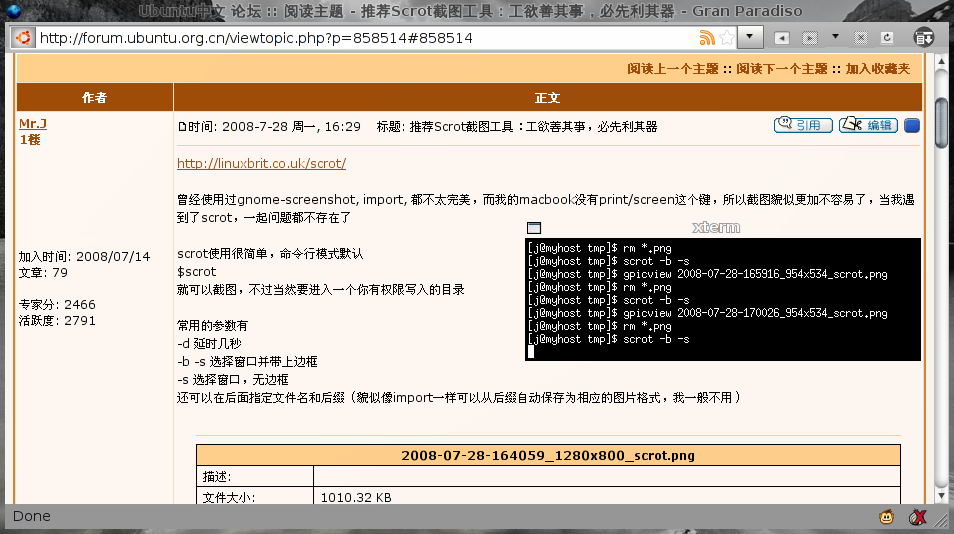Image resolution: width=954 pixels, height=534 pixels.
Task: Click the monkey face status bar icon
Action: tap(886, 517)
